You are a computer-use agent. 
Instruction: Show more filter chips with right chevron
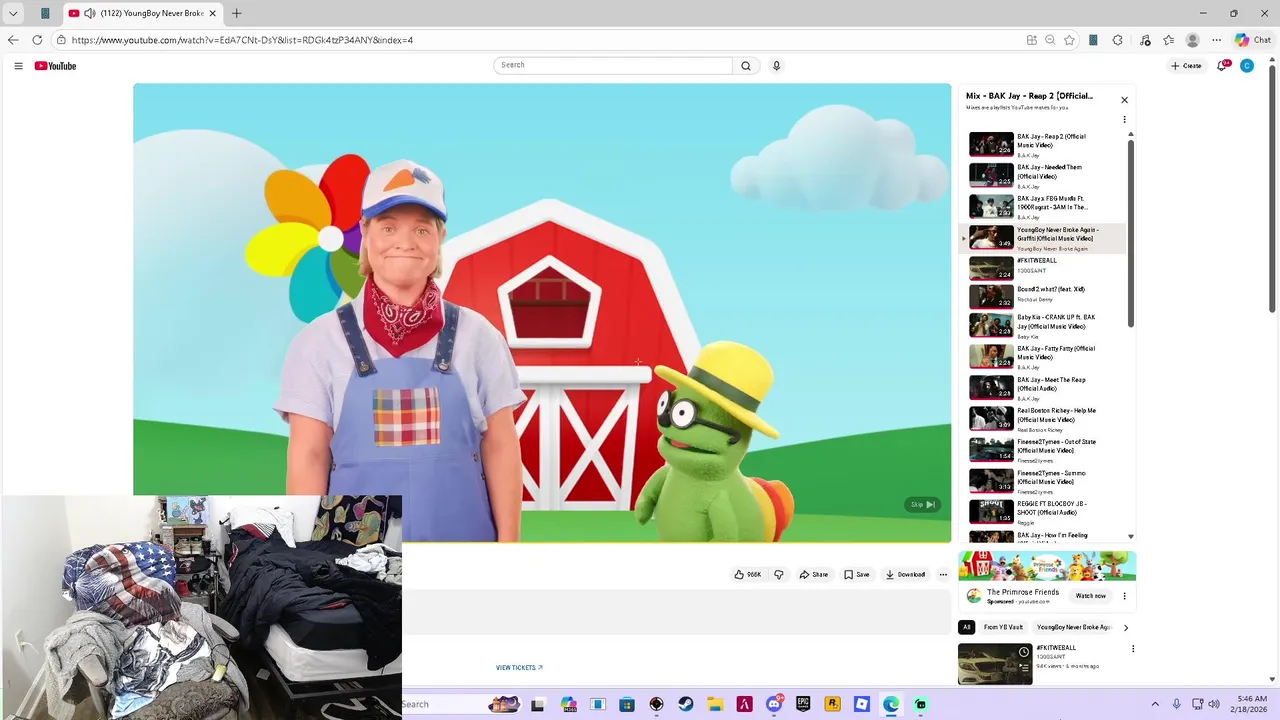click(1125, 628)
